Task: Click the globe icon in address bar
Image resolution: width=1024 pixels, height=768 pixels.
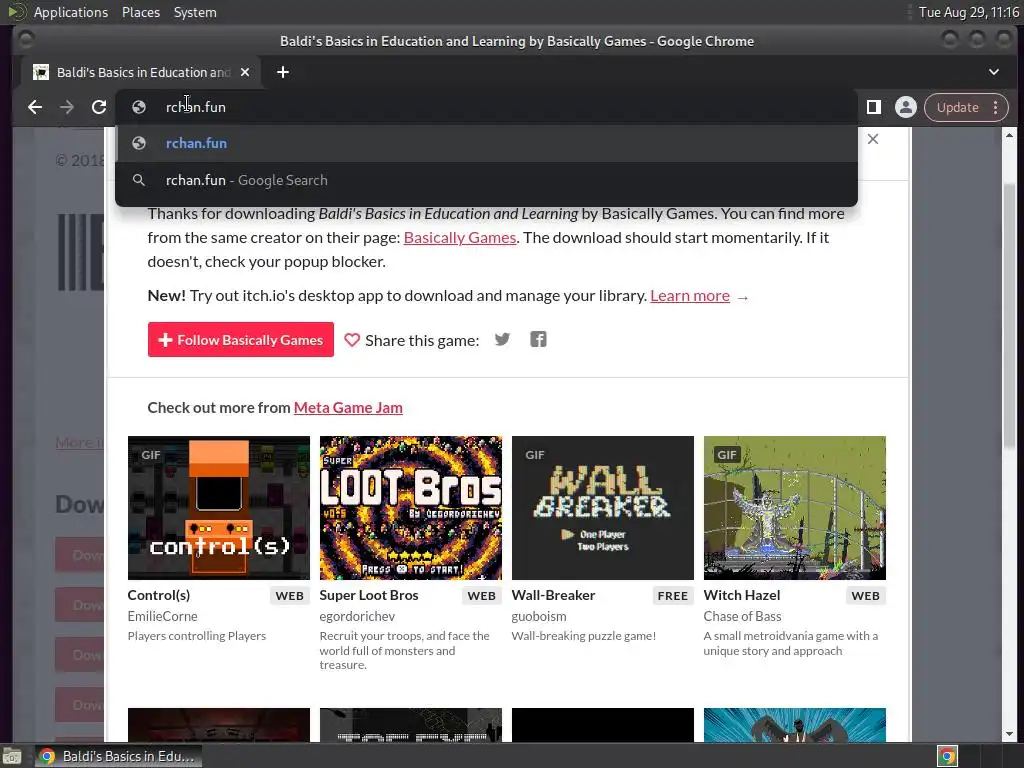Action: [x=138, y=107]
